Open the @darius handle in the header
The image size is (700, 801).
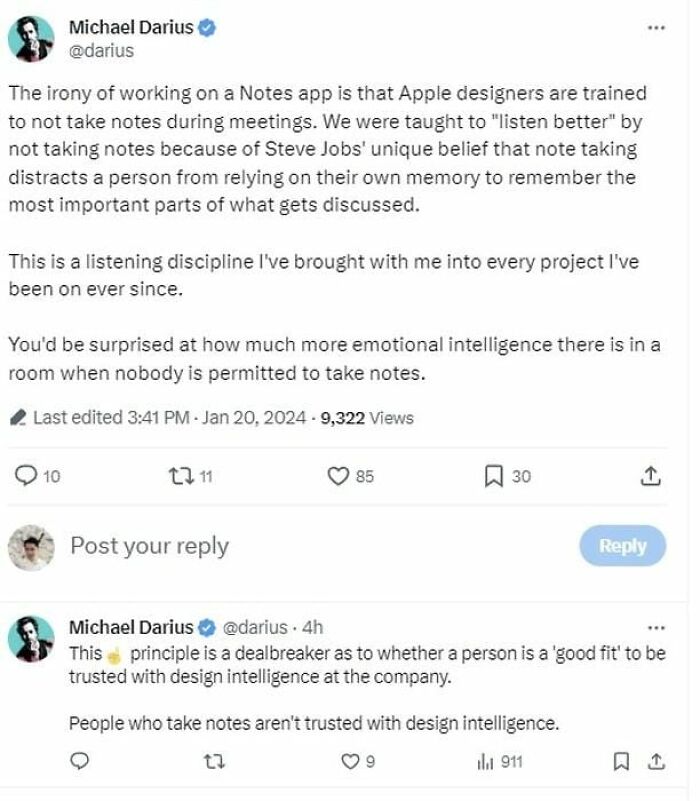click(101, 50)
